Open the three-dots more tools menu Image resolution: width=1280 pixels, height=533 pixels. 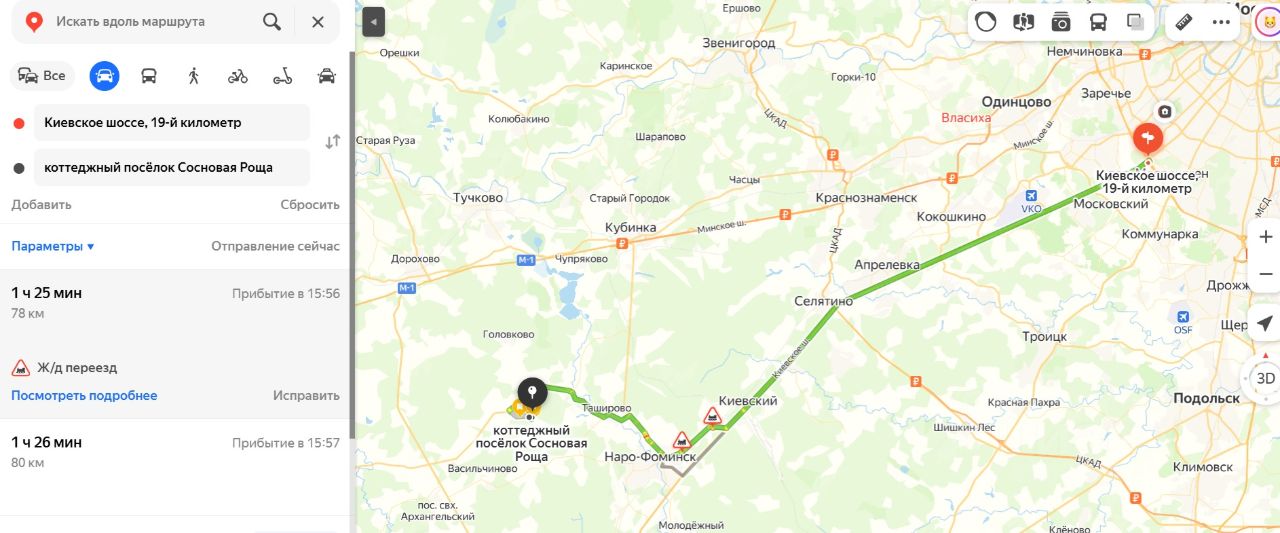(1221, 21)
